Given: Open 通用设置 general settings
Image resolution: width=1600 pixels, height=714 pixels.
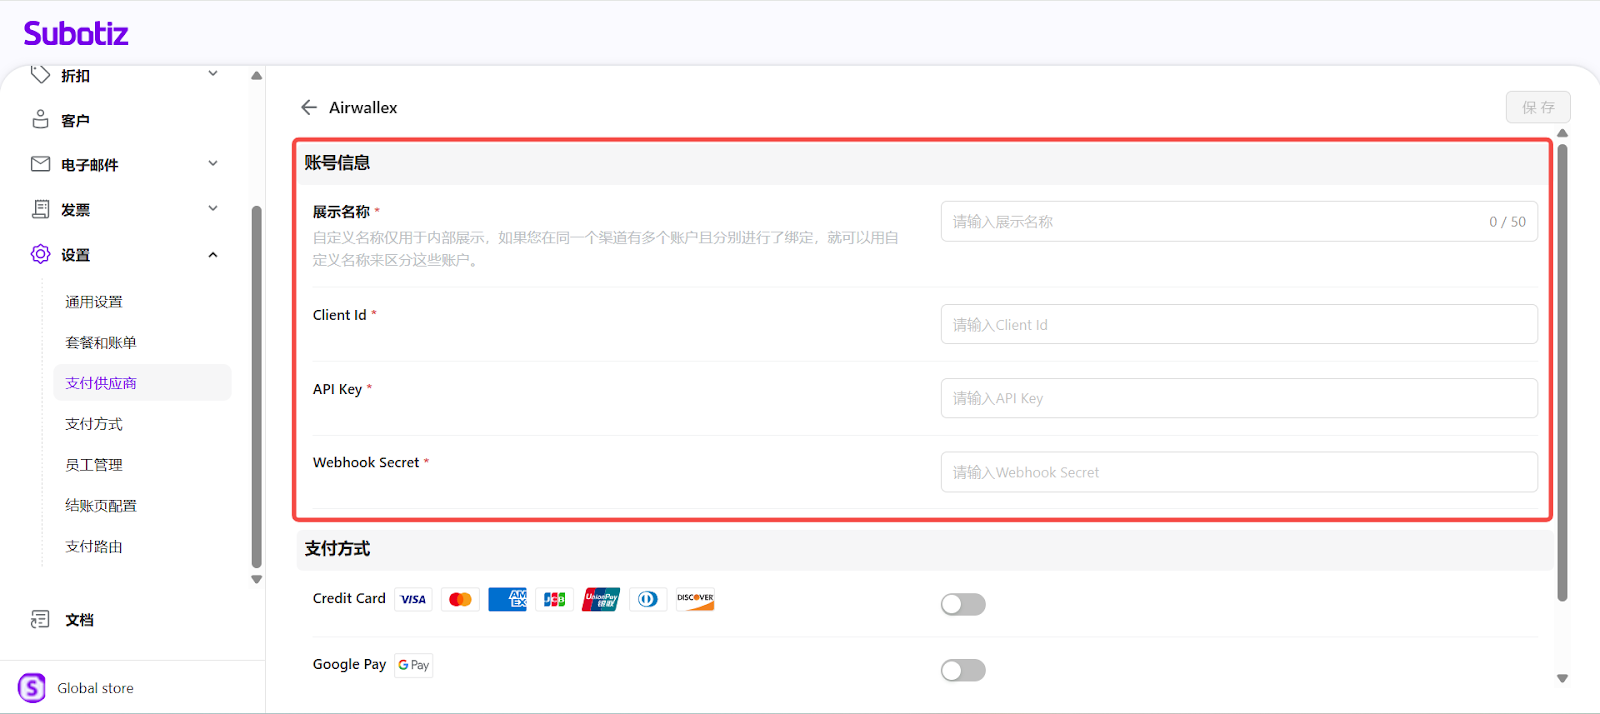Looking at the screenshot, I should click(94, 302).
